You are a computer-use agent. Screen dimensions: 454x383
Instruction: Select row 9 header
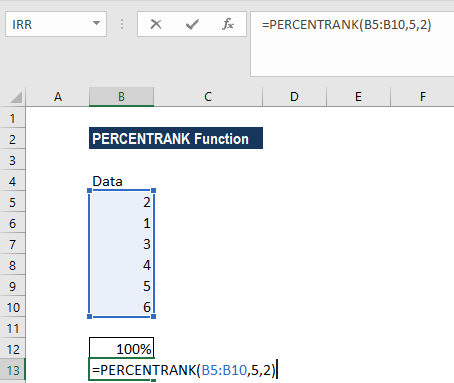coord(13,286)
